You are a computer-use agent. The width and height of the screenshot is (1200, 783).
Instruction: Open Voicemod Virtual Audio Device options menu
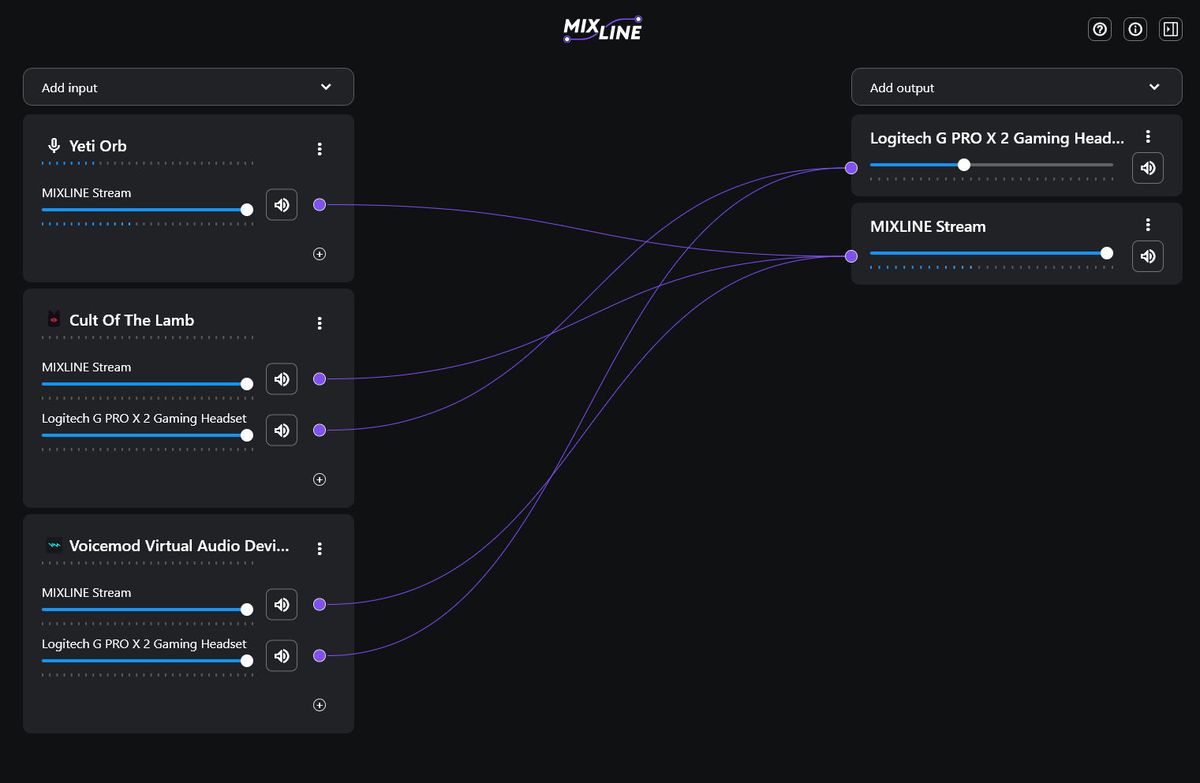tap(320, 549)
